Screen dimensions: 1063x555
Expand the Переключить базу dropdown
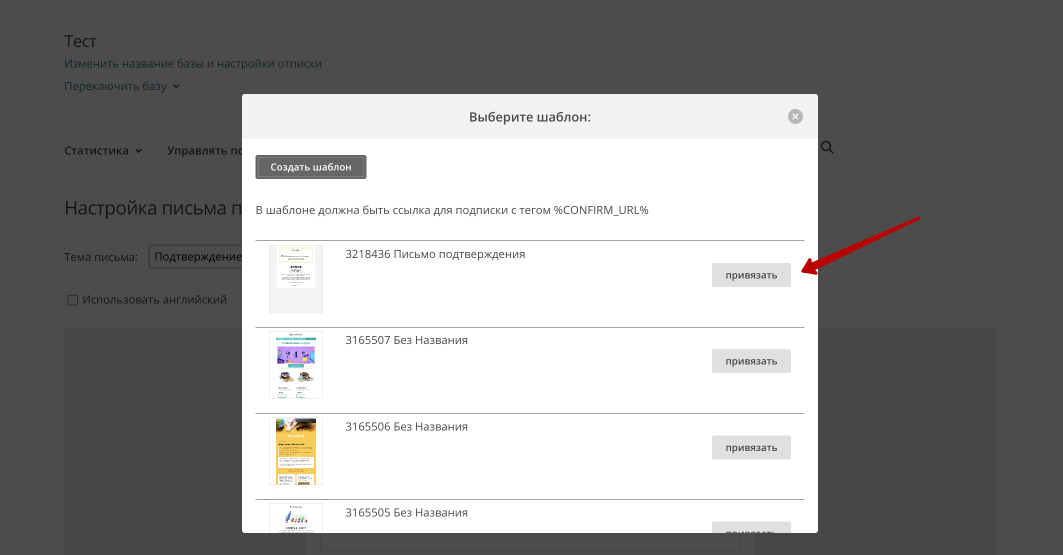(x=121, y=86)
